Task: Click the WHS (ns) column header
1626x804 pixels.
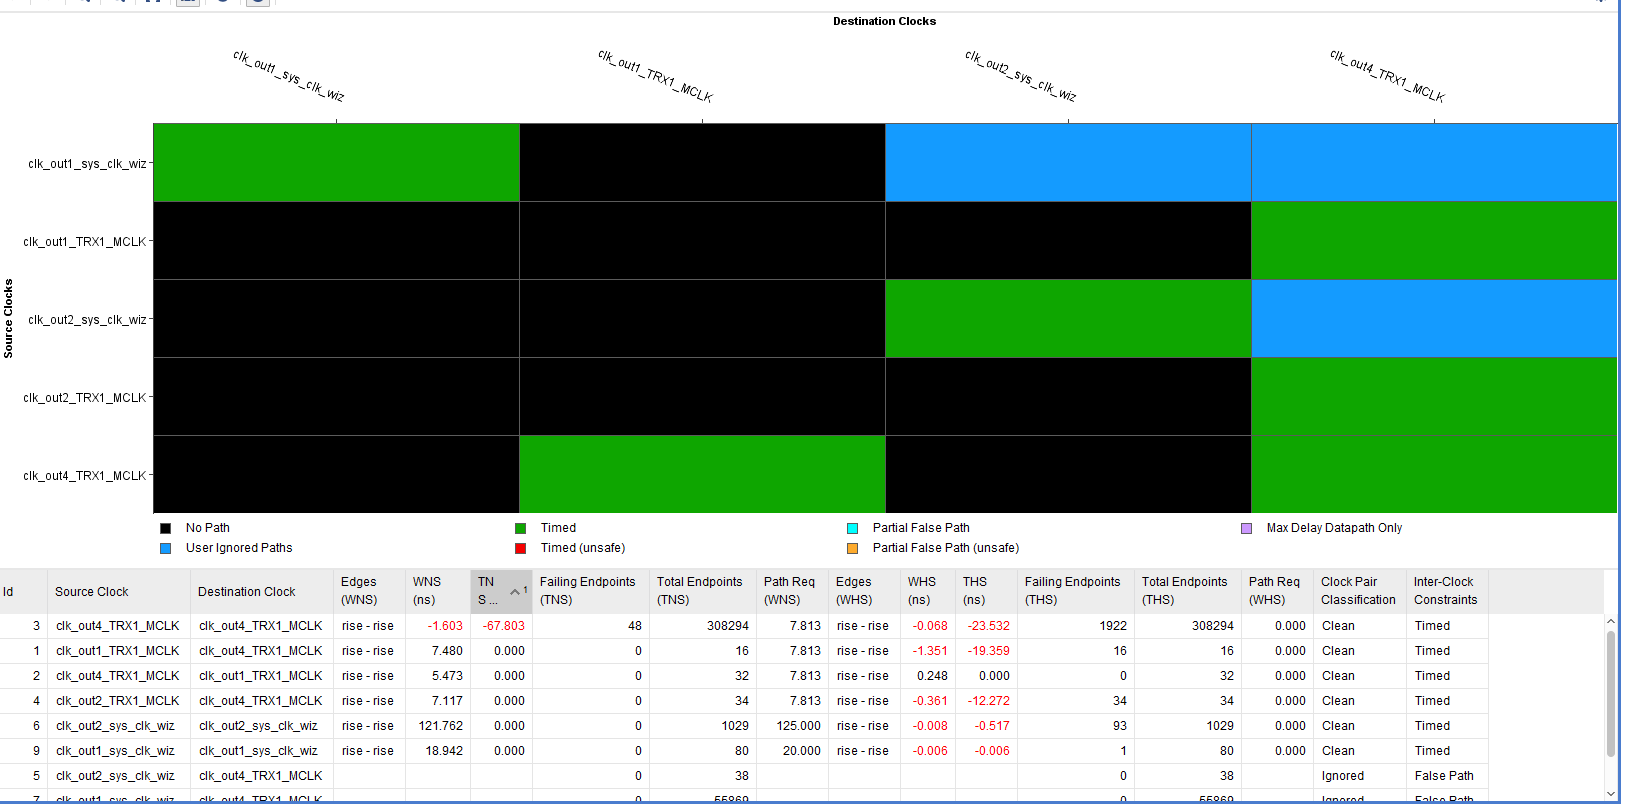Action: (928, 591)
